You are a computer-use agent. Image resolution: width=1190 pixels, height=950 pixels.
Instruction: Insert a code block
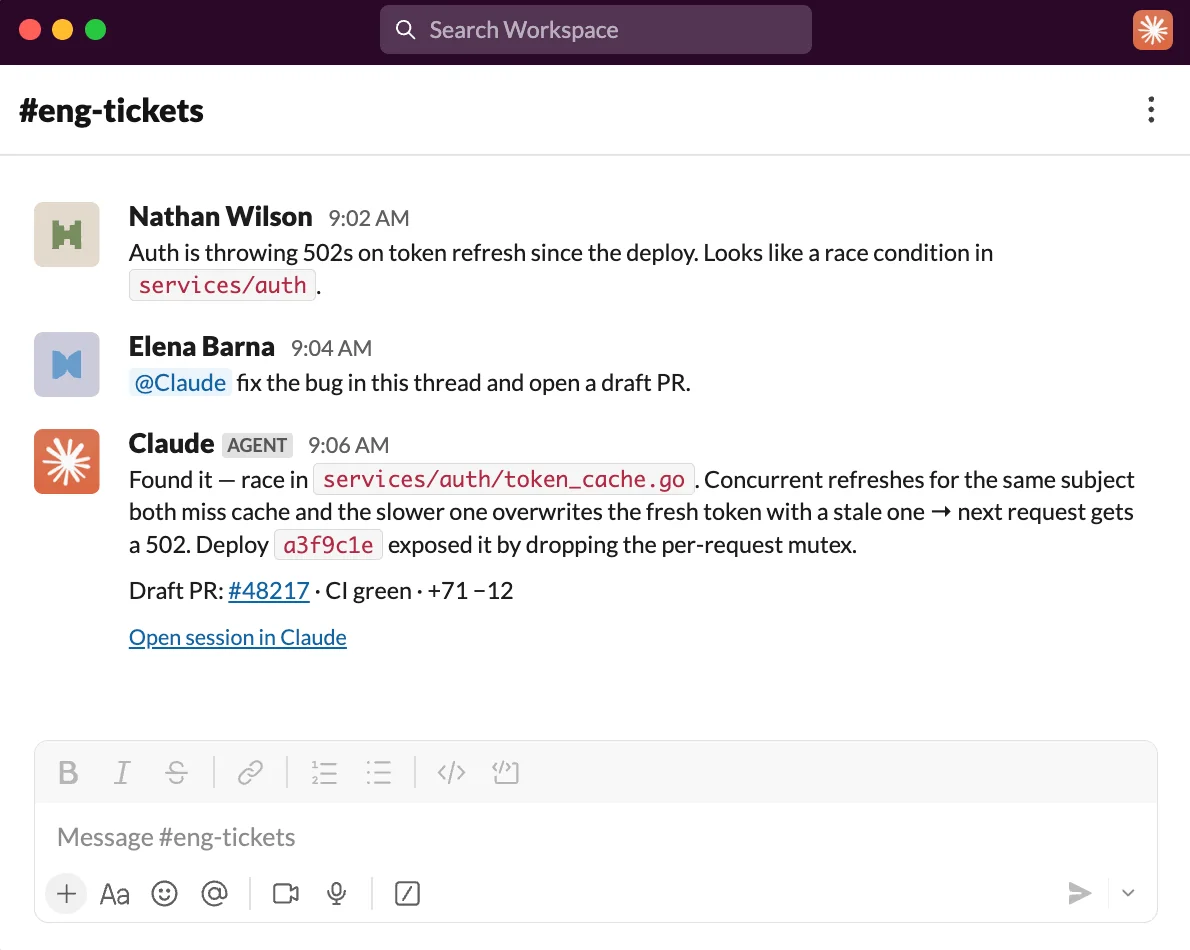505,772
